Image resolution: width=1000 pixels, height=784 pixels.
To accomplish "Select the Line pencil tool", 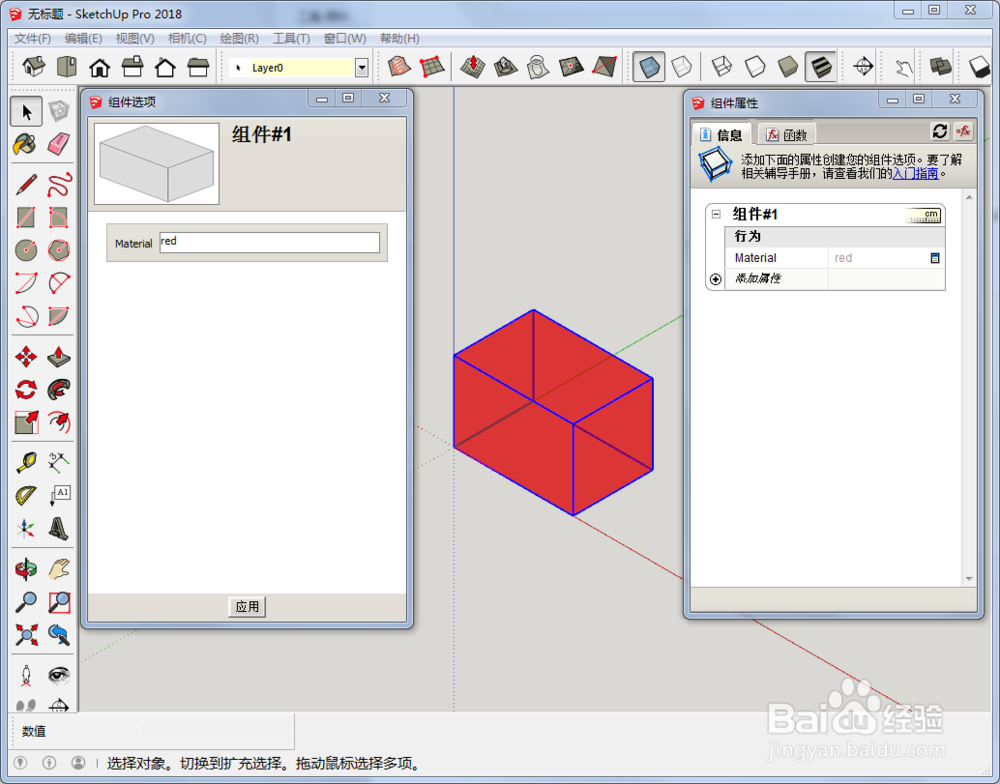I will [x=26, y=185].
